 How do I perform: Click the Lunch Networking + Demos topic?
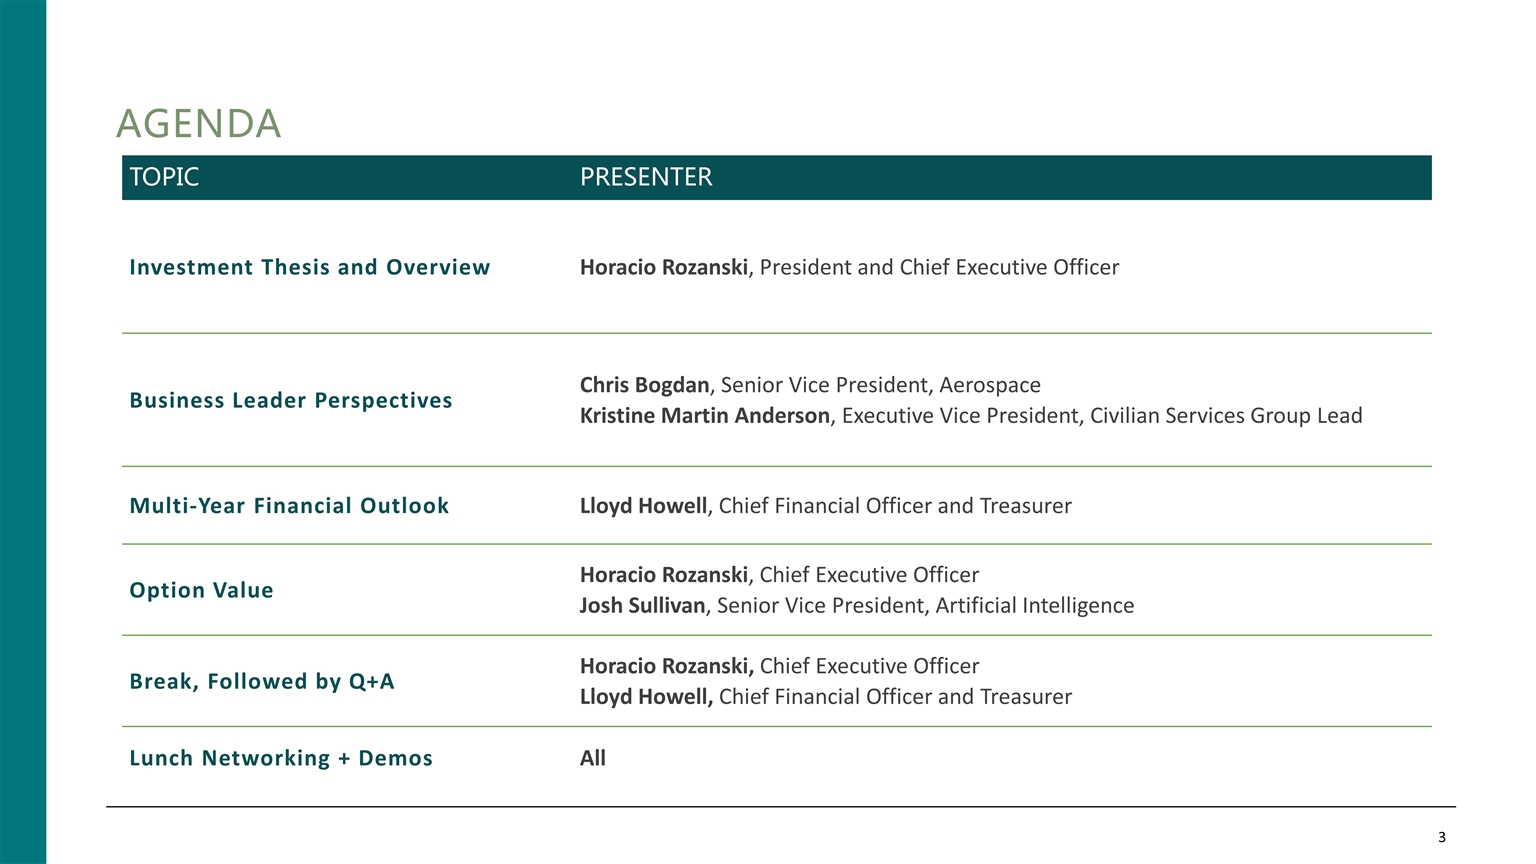(281, 758)
